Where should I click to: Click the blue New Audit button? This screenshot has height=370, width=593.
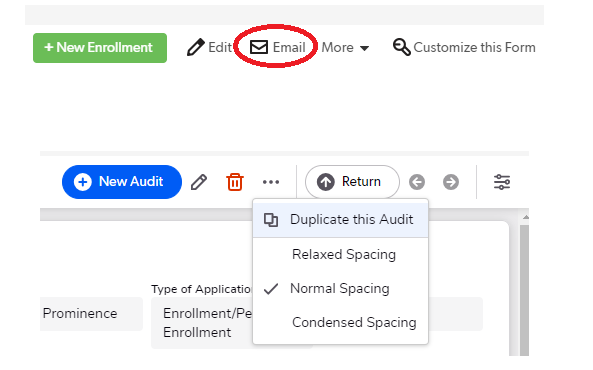coord(122,182)
